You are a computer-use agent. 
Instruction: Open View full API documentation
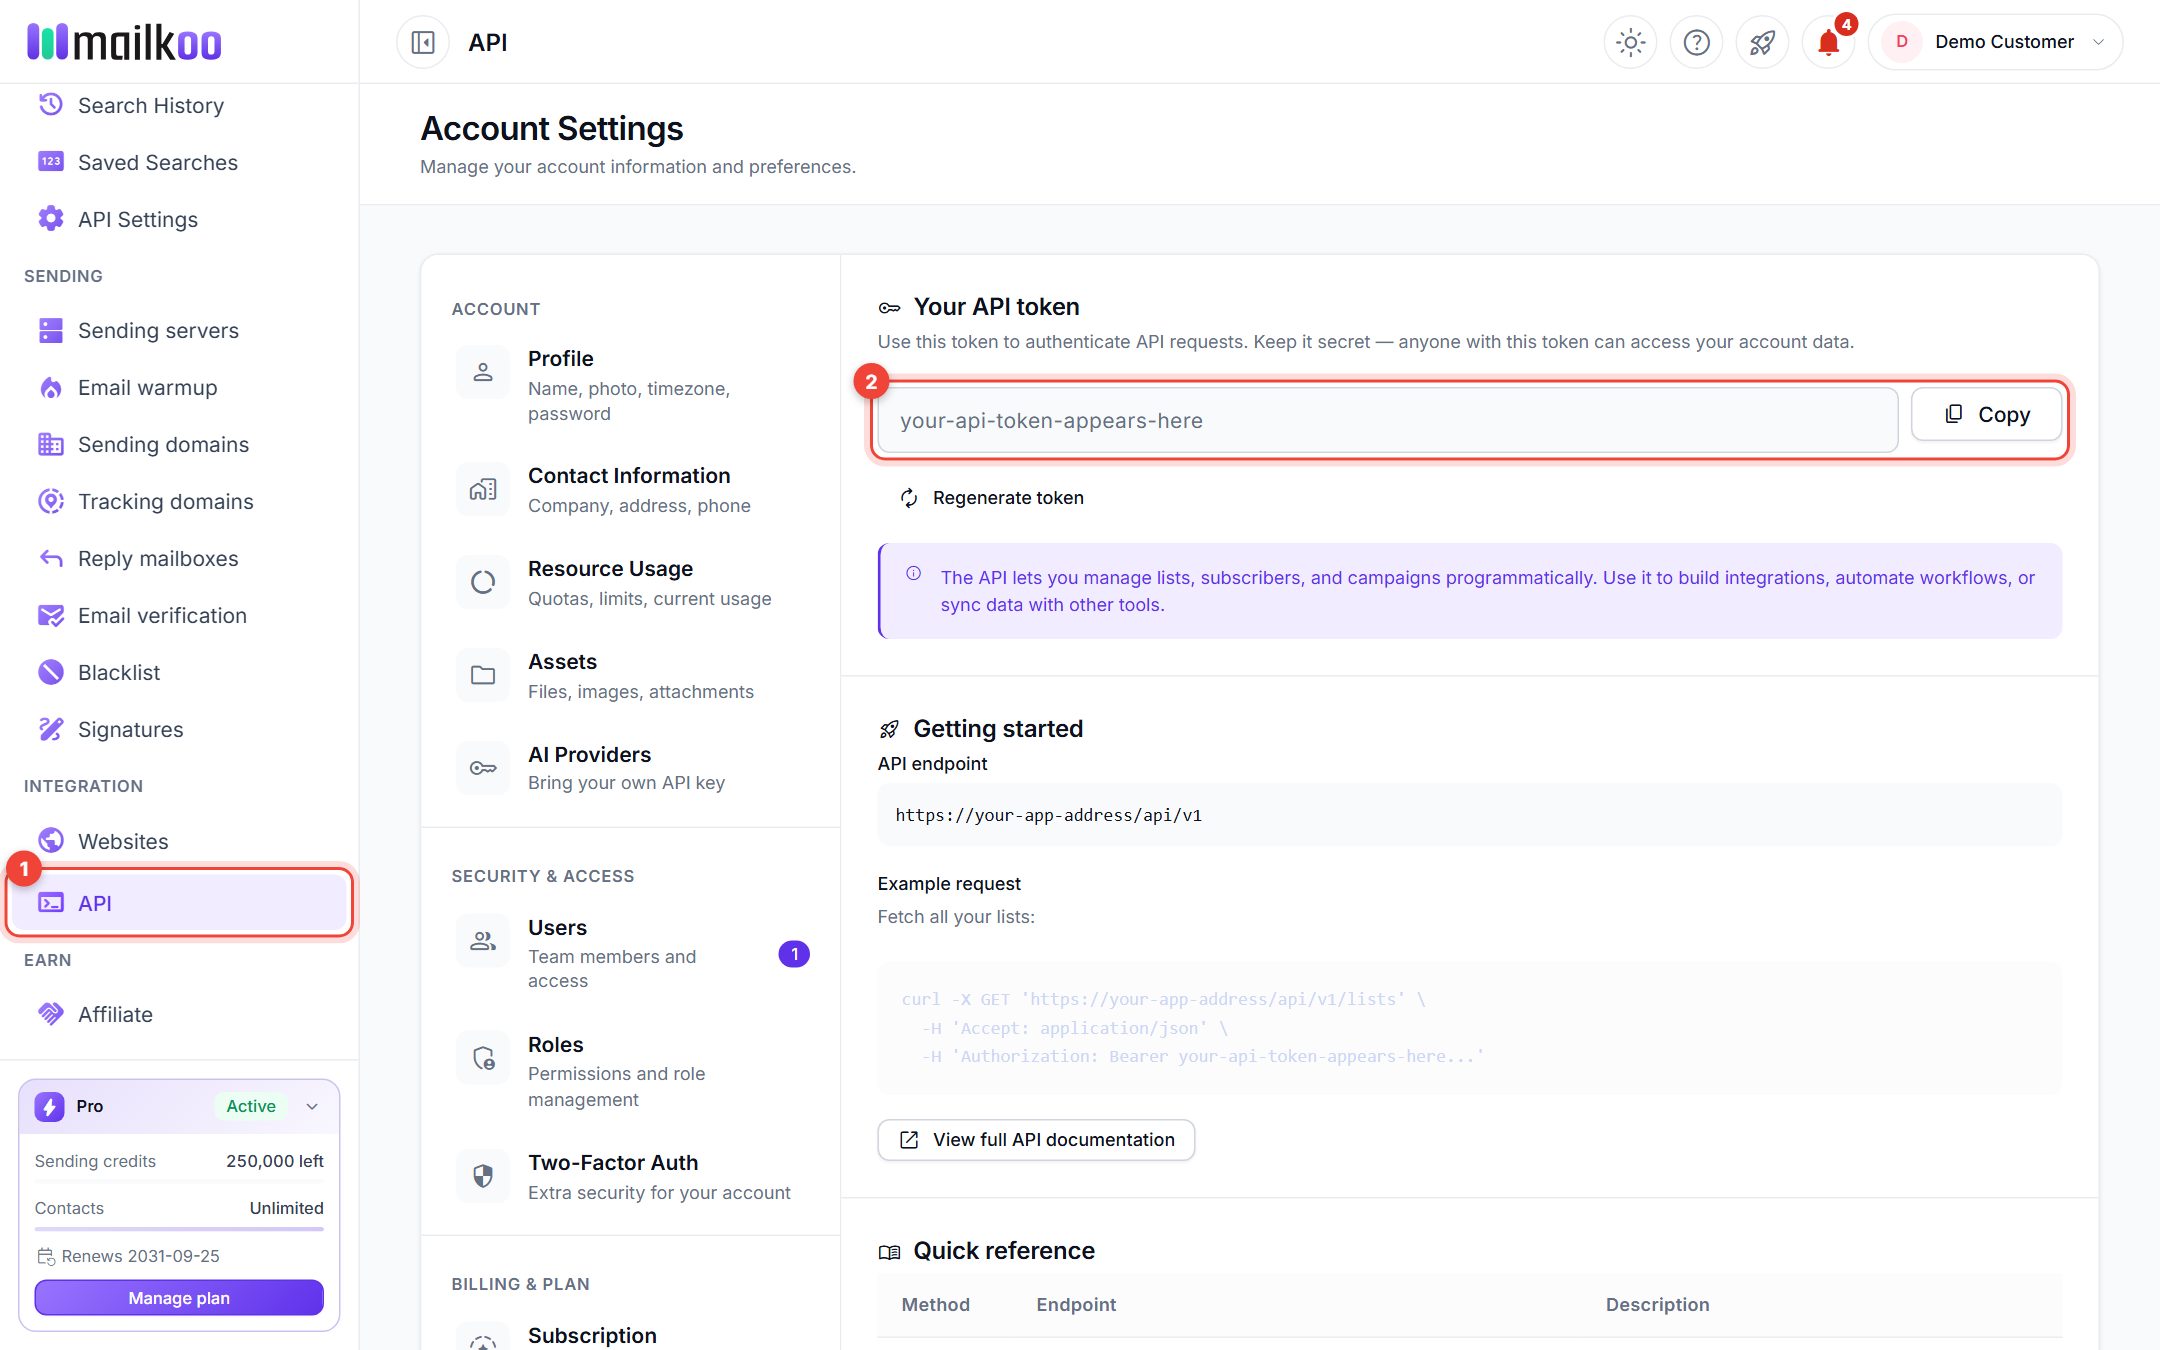[1036, 1140]
